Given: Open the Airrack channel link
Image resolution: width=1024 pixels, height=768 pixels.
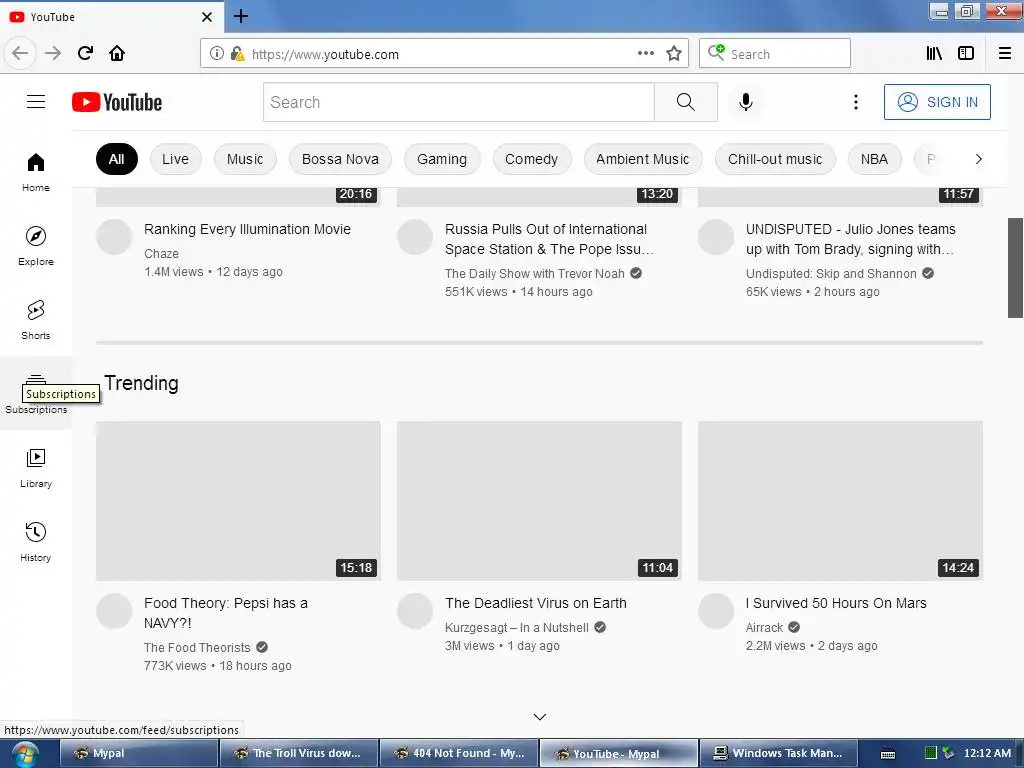Looking at the screenshot, I should point(764,628).
